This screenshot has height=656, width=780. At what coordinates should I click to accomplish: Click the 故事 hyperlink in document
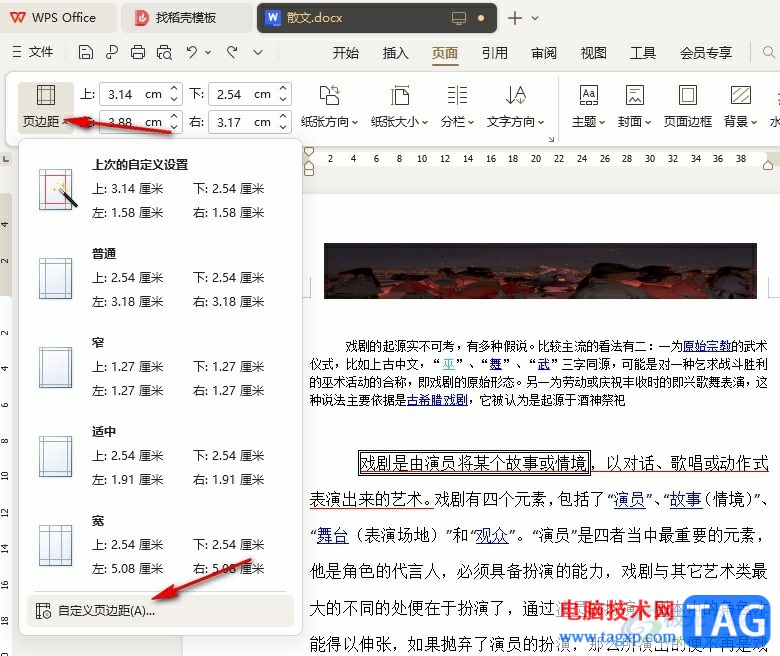685,499
